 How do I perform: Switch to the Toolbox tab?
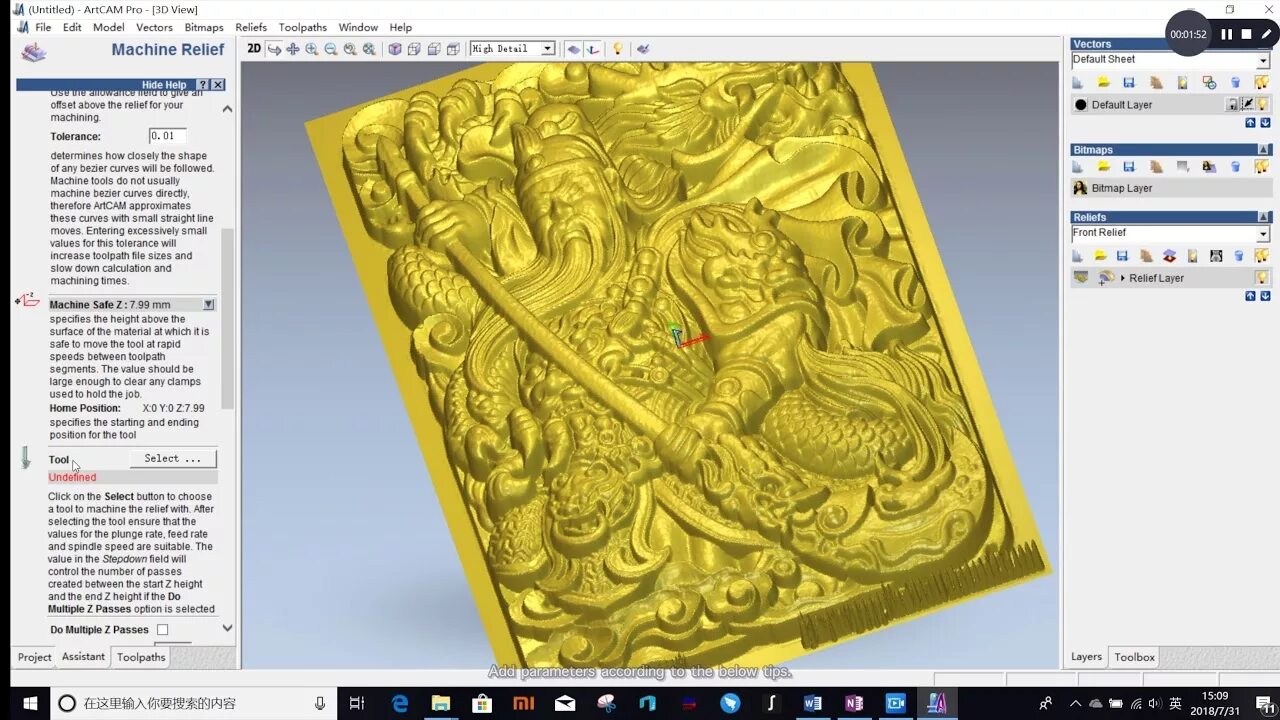1134,657
